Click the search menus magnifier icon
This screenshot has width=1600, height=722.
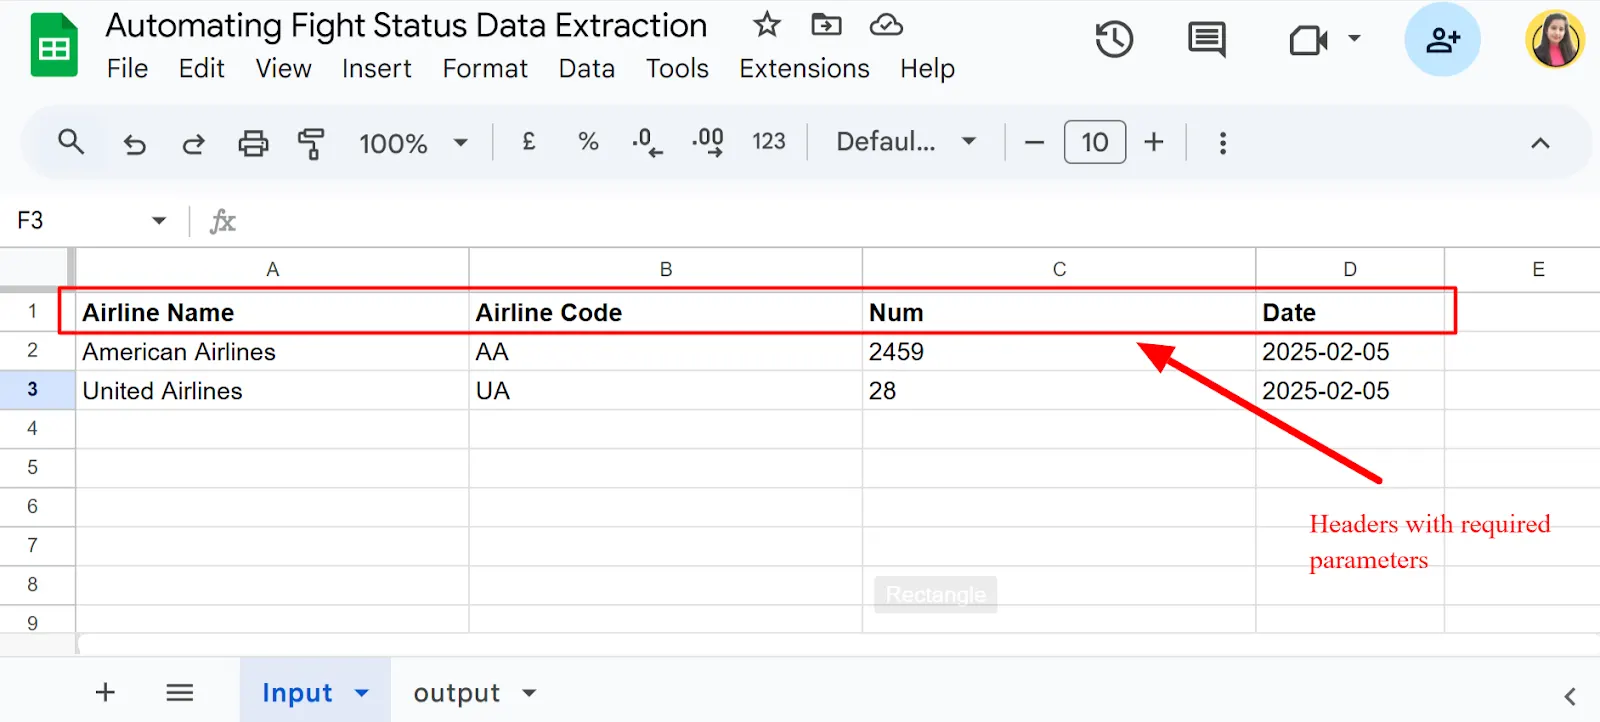[70, 142]
